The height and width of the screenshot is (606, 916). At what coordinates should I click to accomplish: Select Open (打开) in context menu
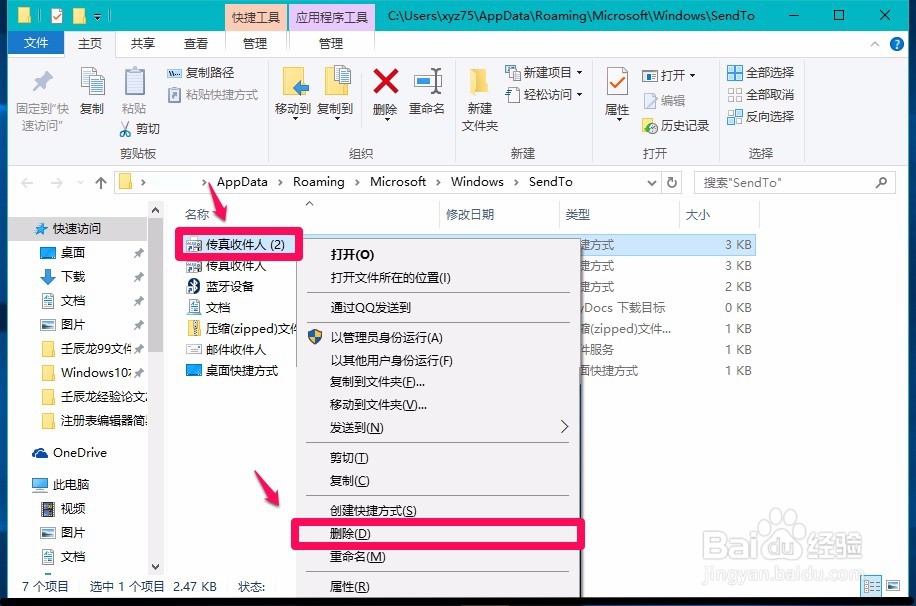[x=352, y=254]
